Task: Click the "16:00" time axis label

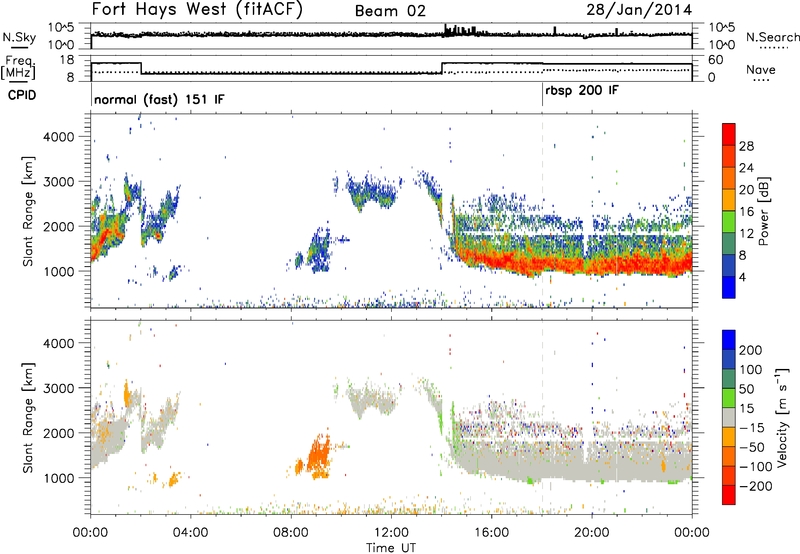Action: click(x=491, y=533)
